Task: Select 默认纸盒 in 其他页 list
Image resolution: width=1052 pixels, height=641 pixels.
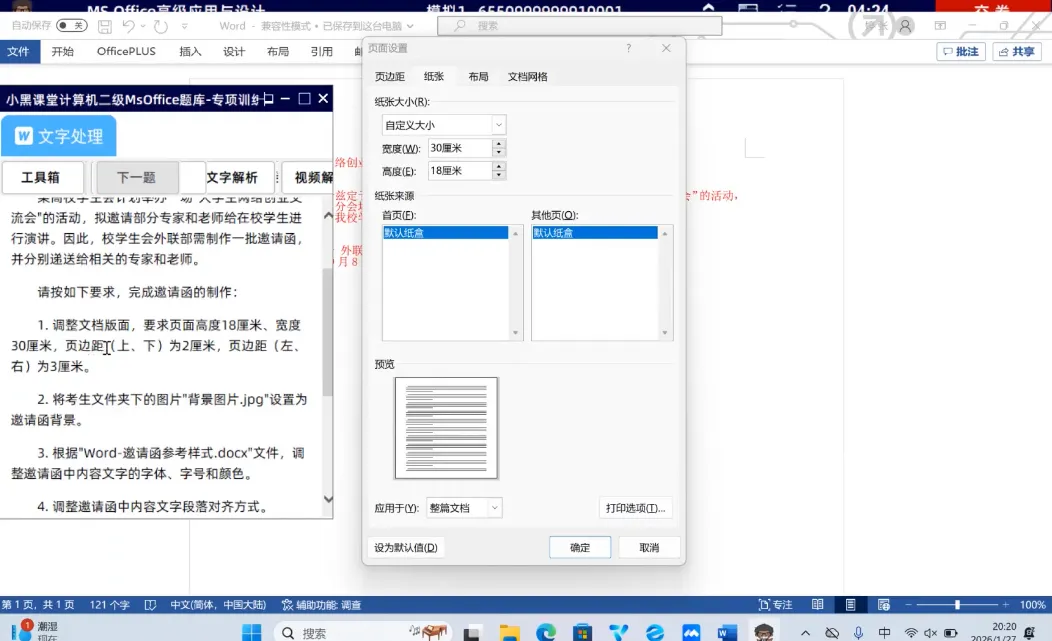Action: coord(594,233)
